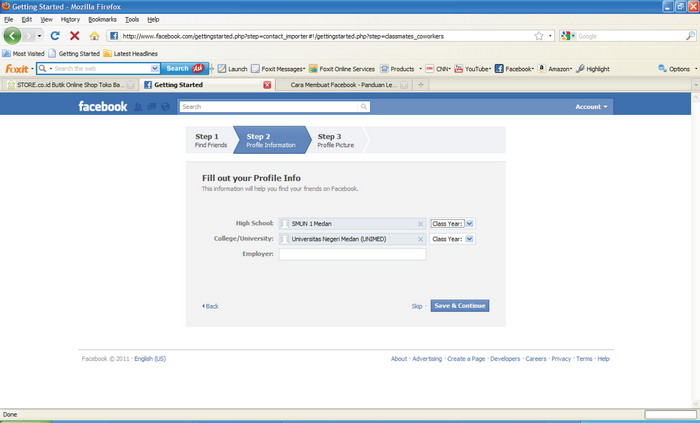Click the Launch toolbar item
This screenshot has width=700, height=423.
tap(232, 69)
